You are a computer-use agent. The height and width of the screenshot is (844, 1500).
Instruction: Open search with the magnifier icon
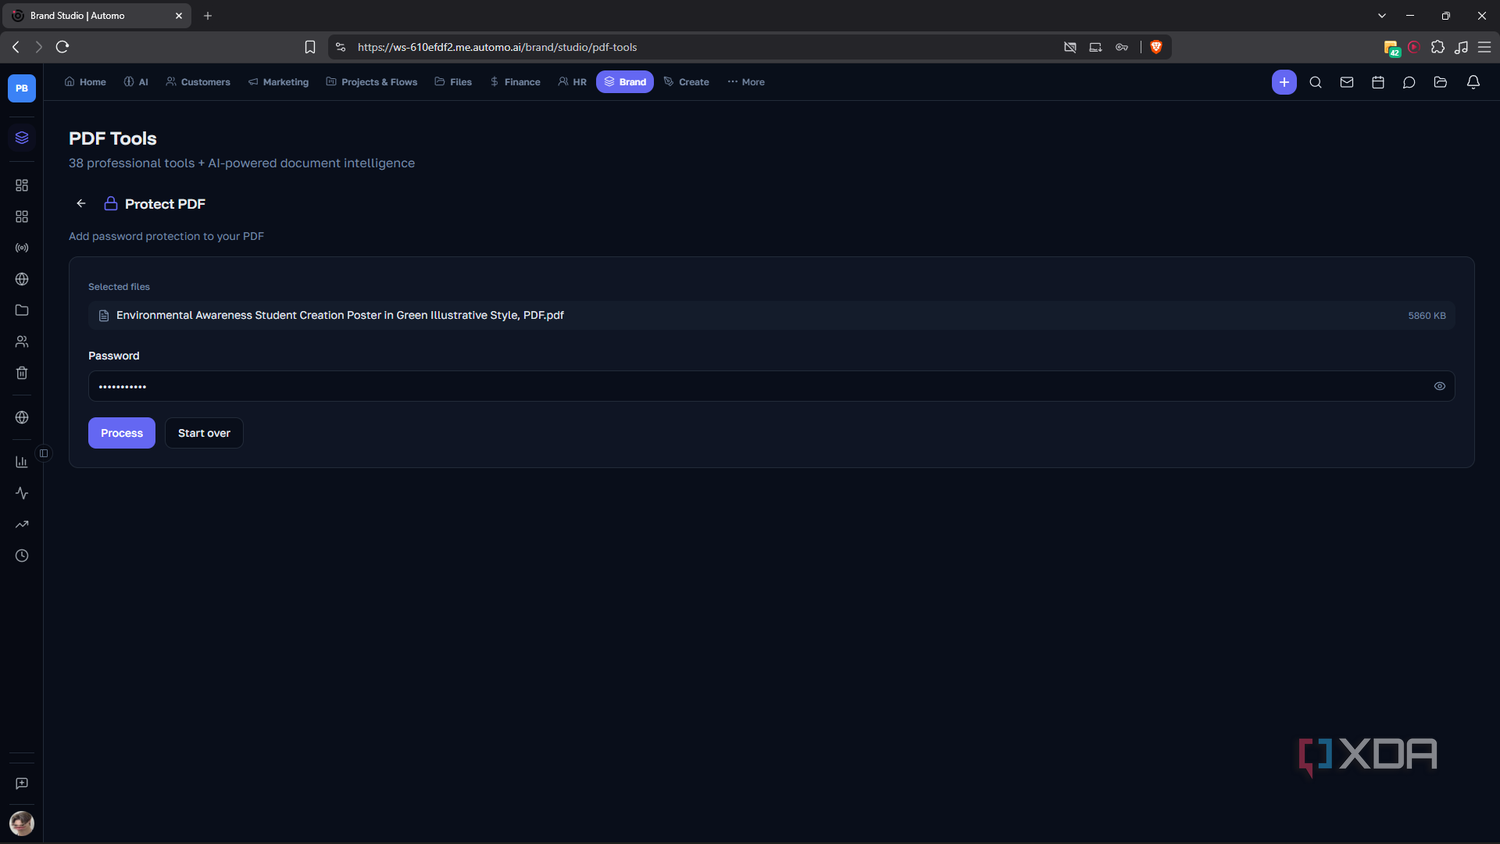click(x=1316, y=82)
